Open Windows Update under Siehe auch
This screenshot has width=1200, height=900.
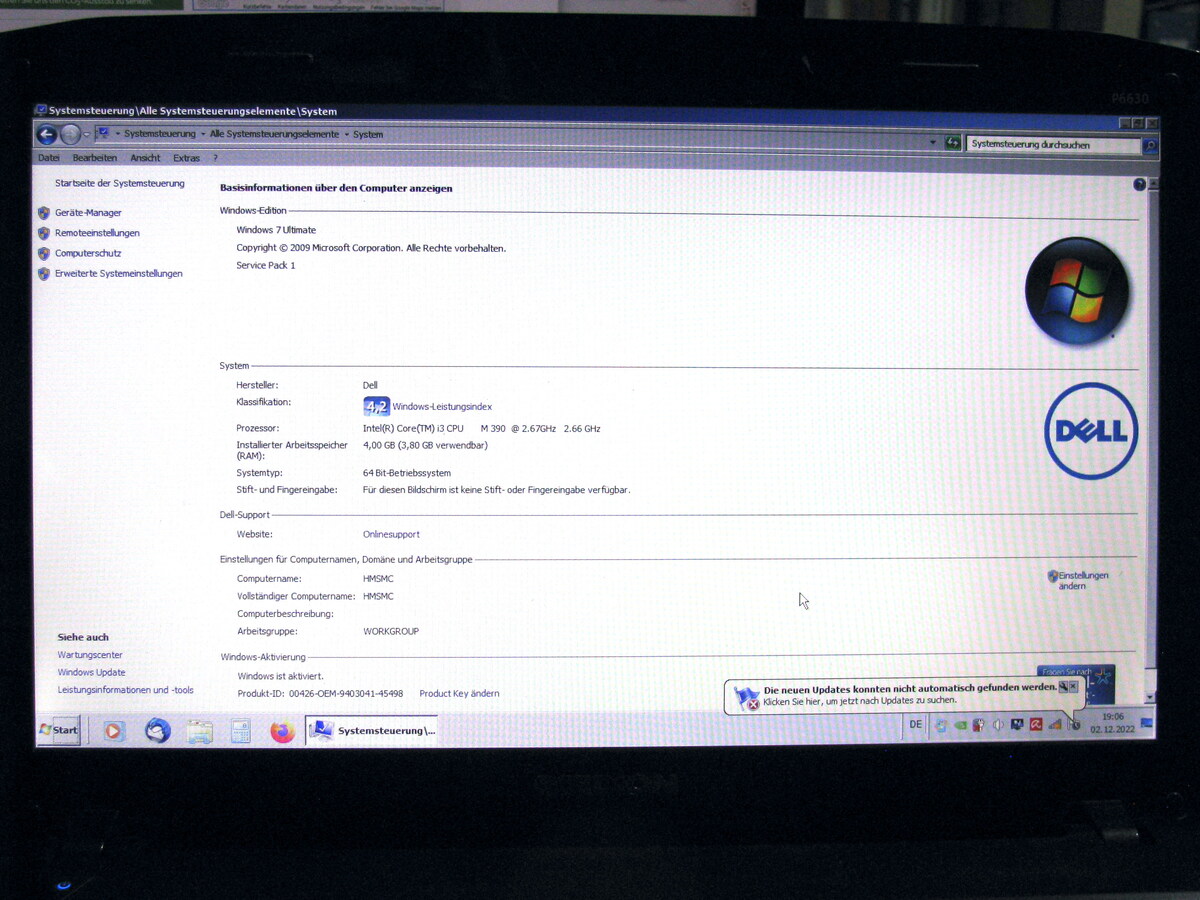point(91,672)
